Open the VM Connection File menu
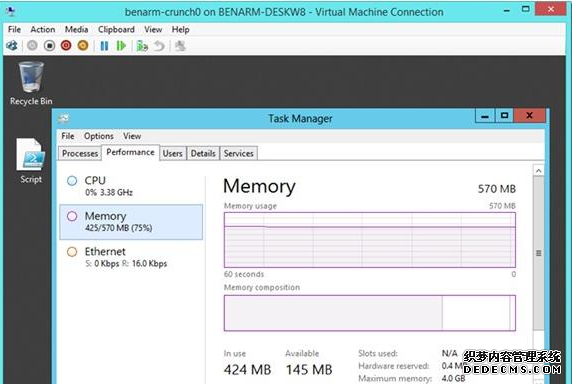572x384 pixels. click(x=14, y=30)
